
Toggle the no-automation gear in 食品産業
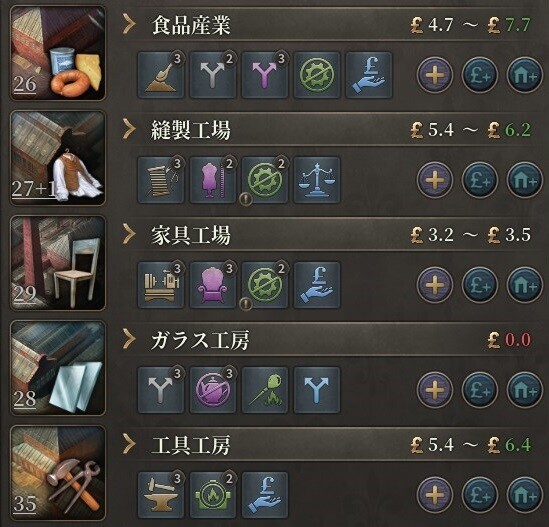click(317, 75)
